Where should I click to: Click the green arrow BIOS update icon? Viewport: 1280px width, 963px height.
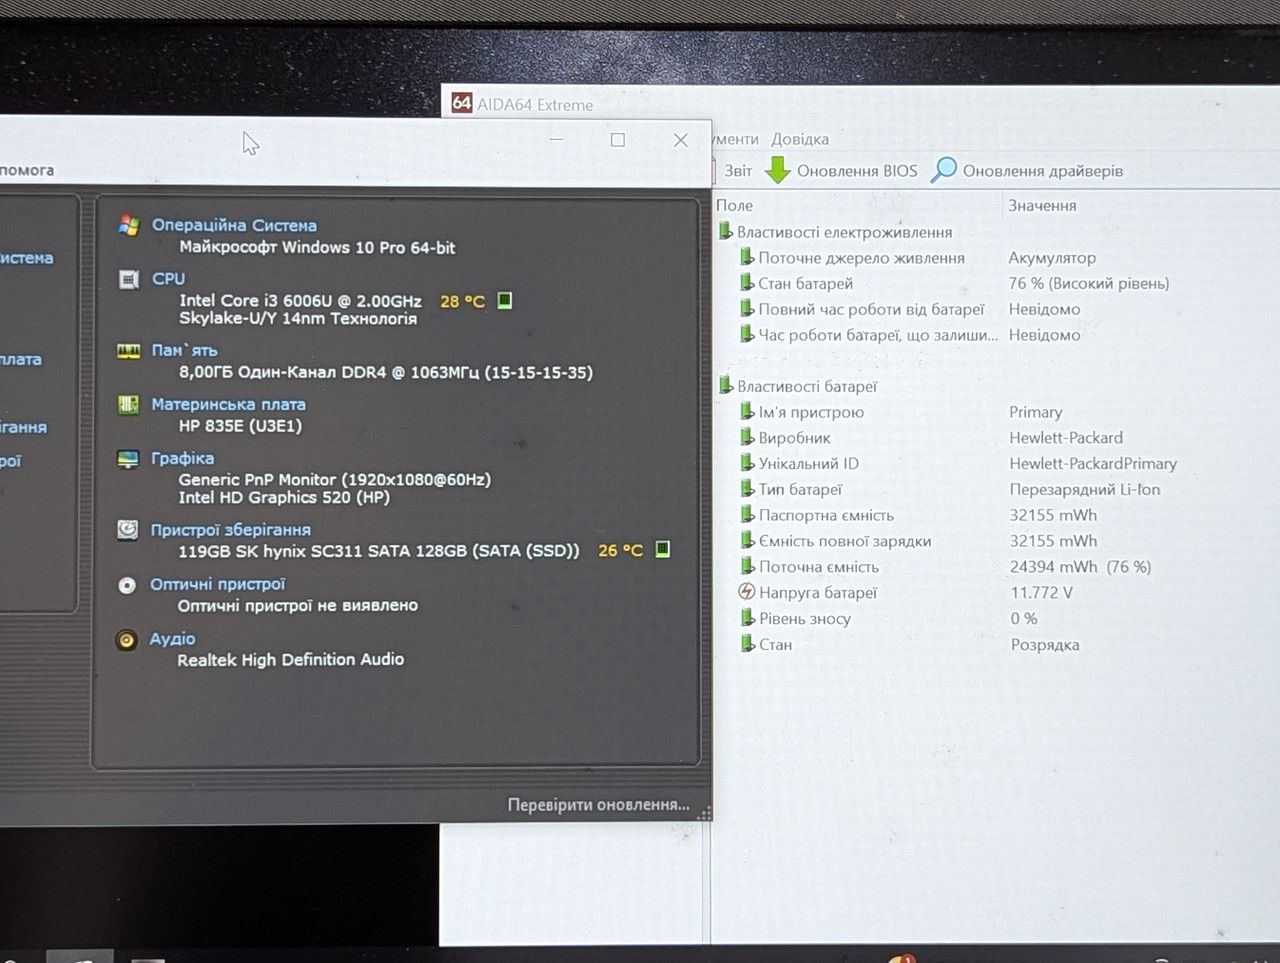click(778, 170)
